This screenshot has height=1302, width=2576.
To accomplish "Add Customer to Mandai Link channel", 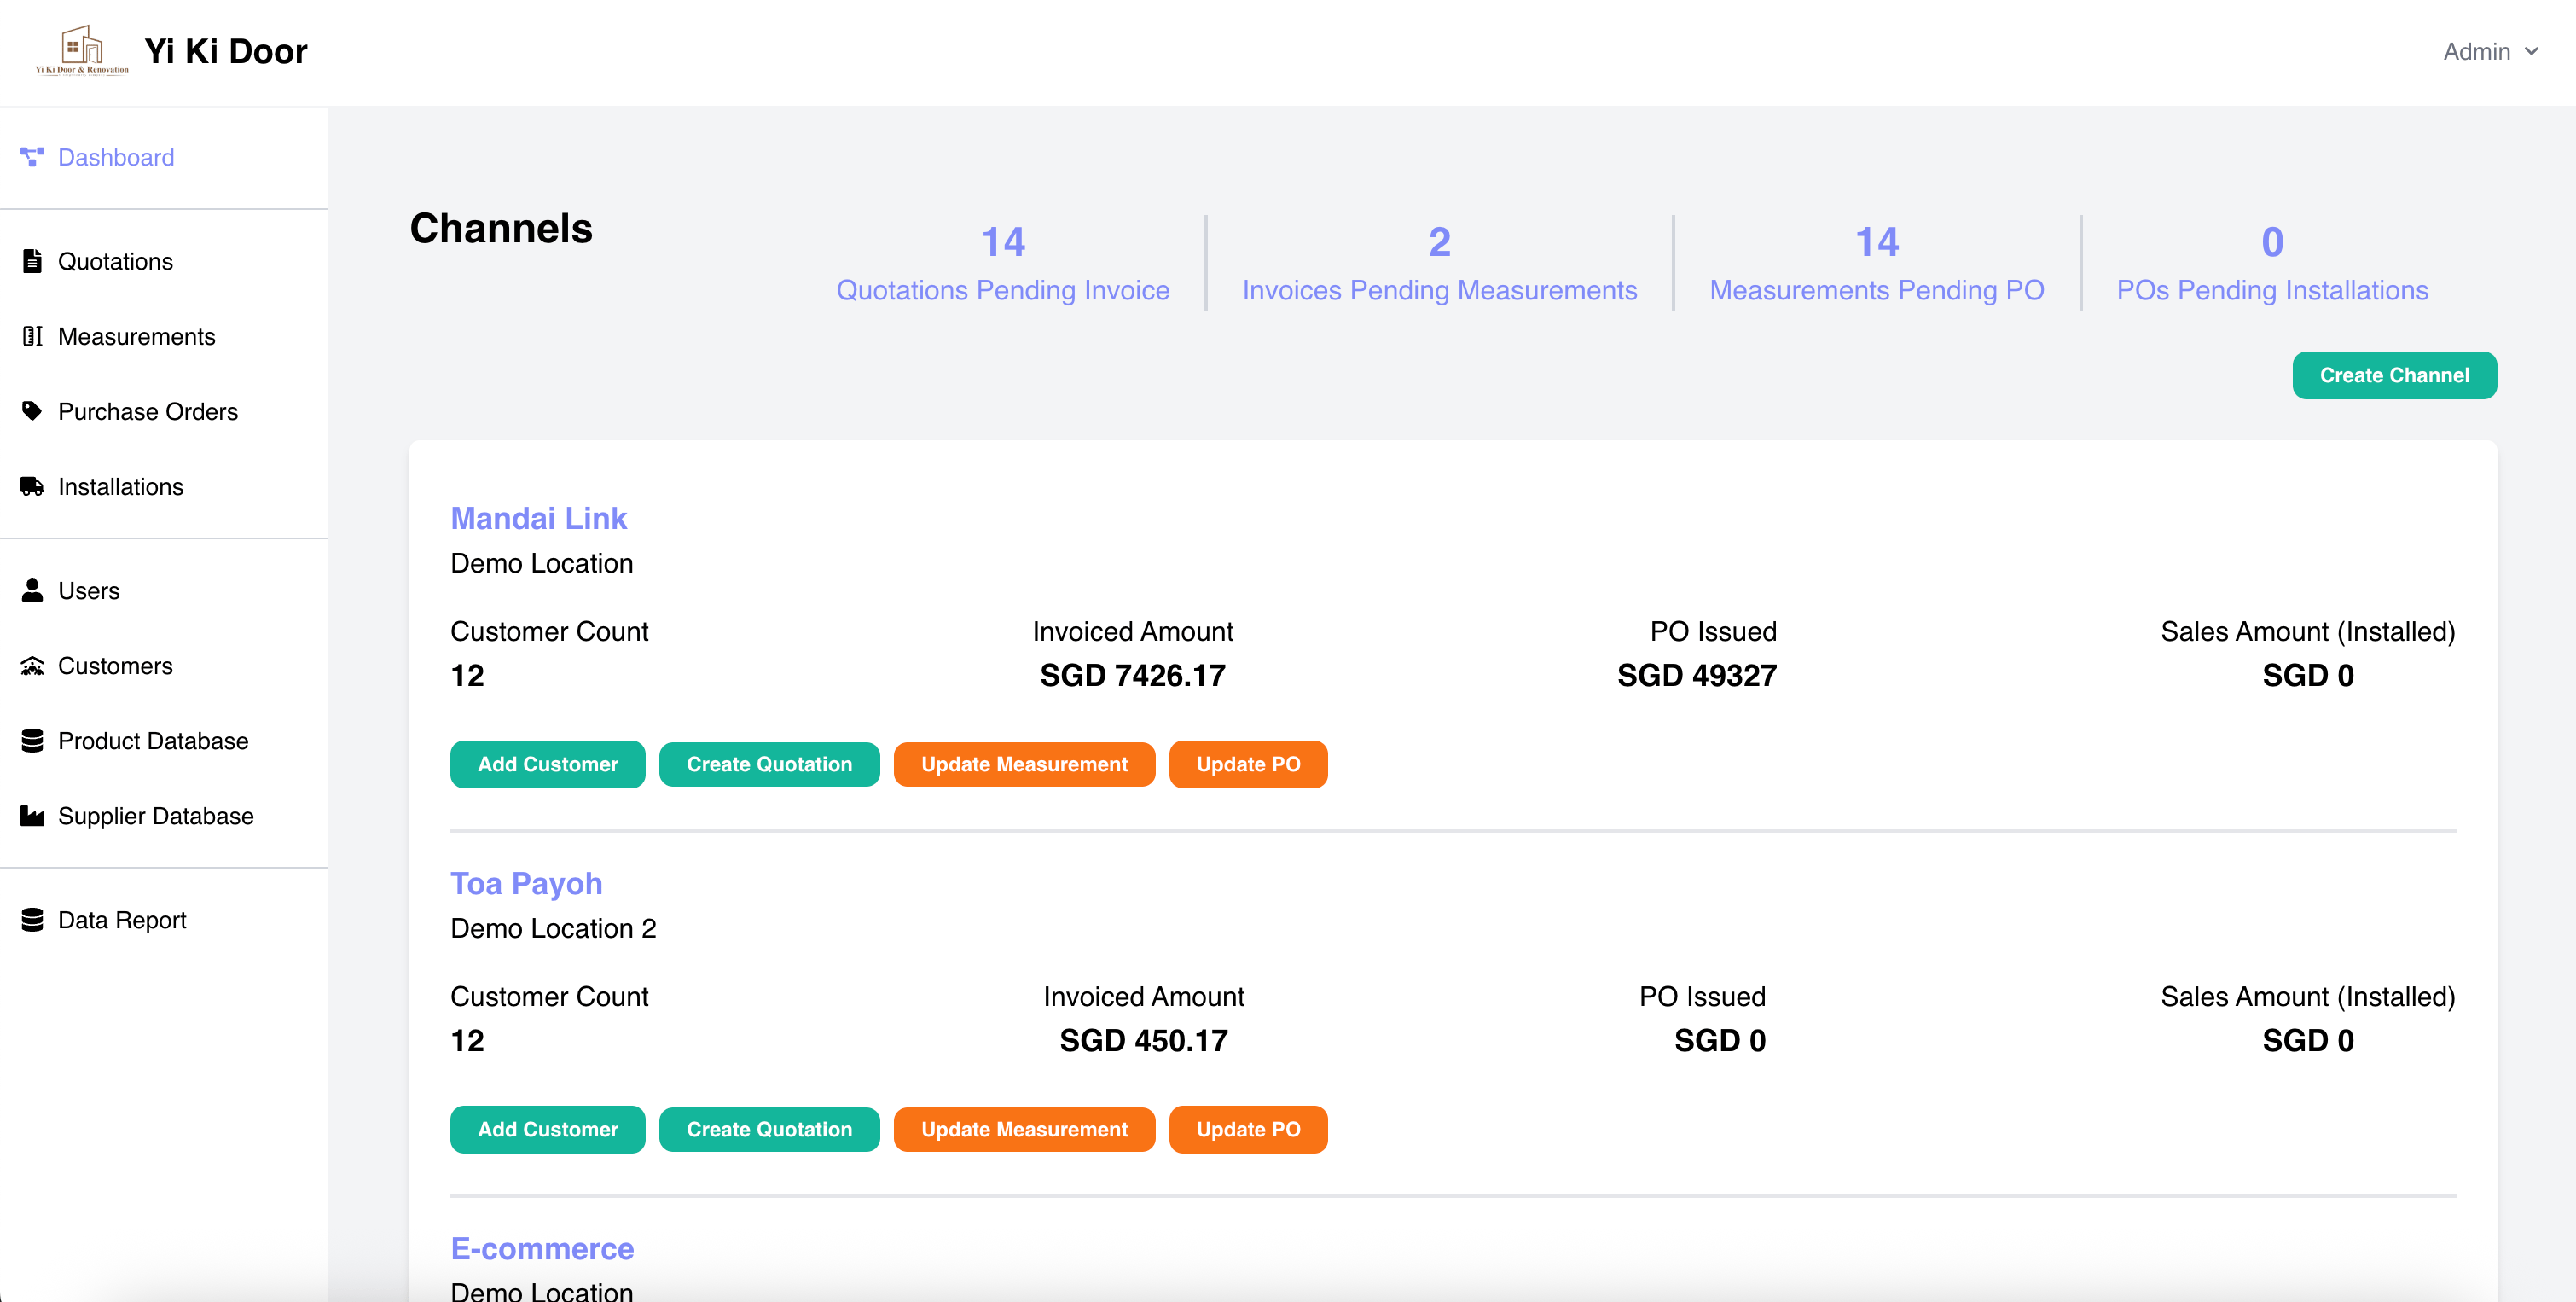I will (547, 764).
